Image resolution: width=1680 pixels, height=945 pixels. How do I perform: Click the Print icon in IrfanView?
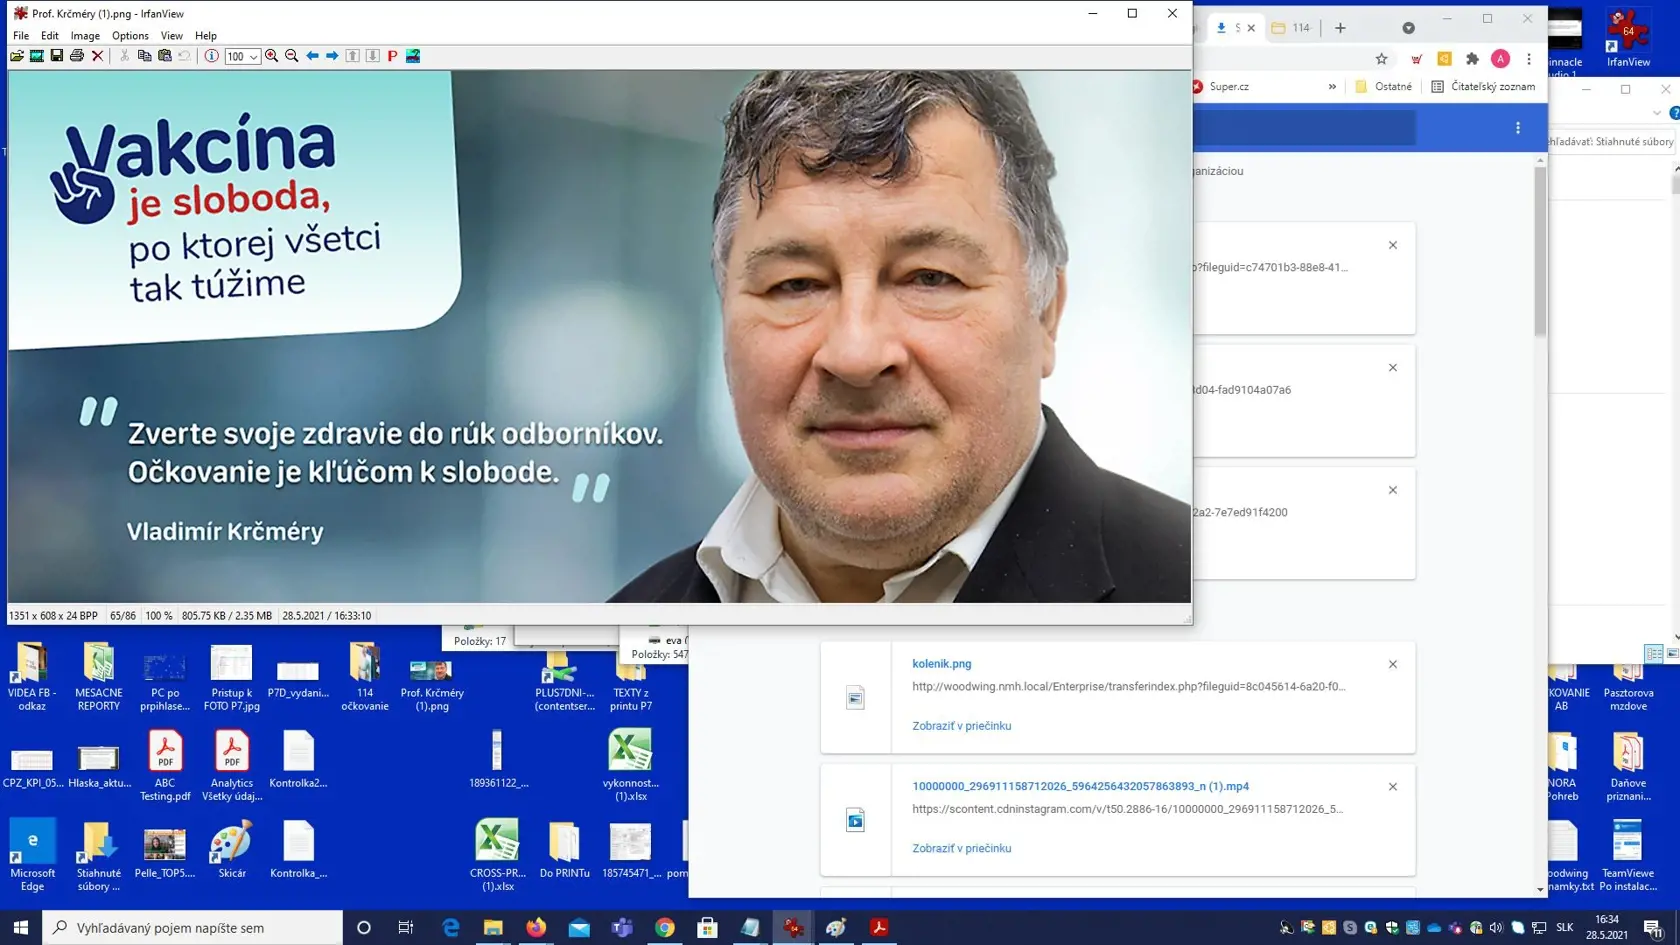pos(77,56)
